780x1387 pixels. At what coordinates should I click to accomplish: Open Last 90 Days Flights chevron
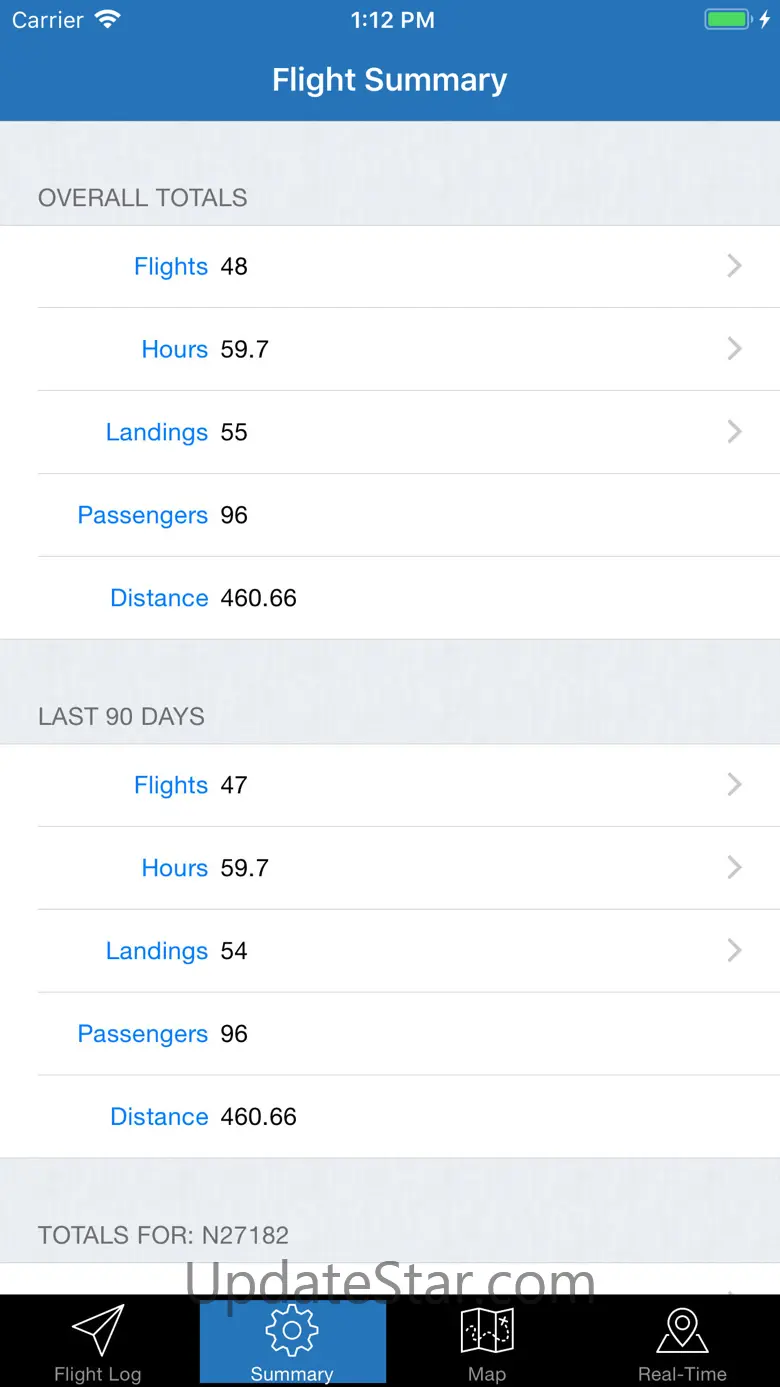(x=734, y=785)
